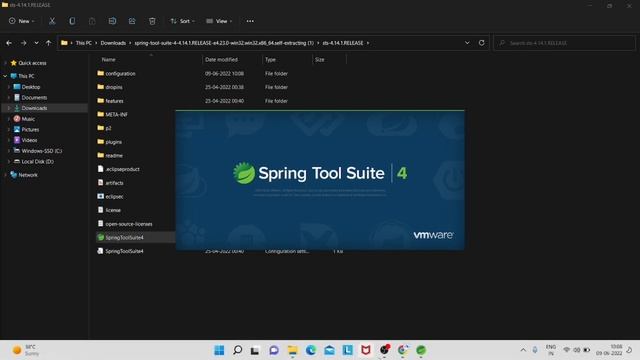Select Network in navigation pane

28,175
